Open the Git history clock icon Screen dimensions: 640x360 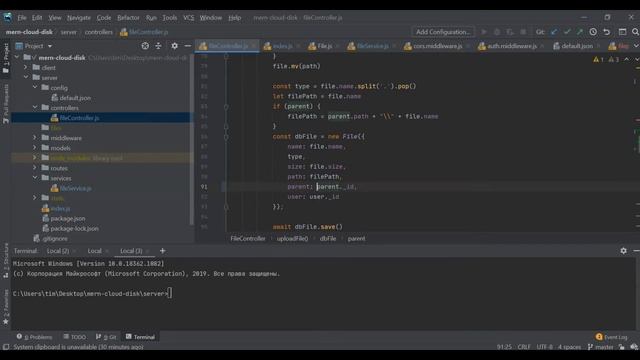(593, 32)
